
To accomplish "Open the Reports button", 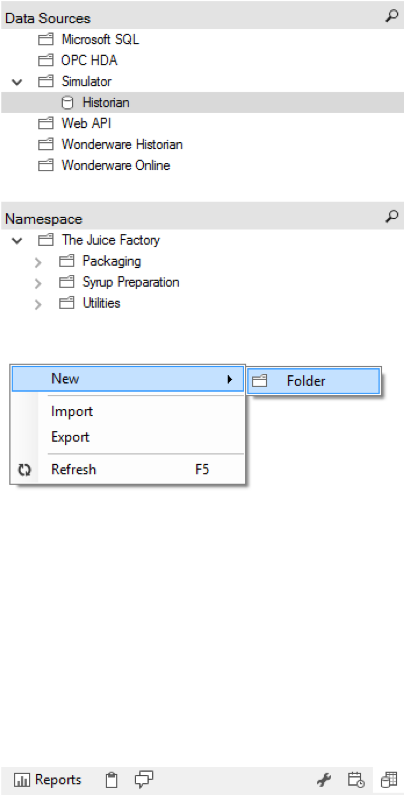I will [x=48, y=780].
